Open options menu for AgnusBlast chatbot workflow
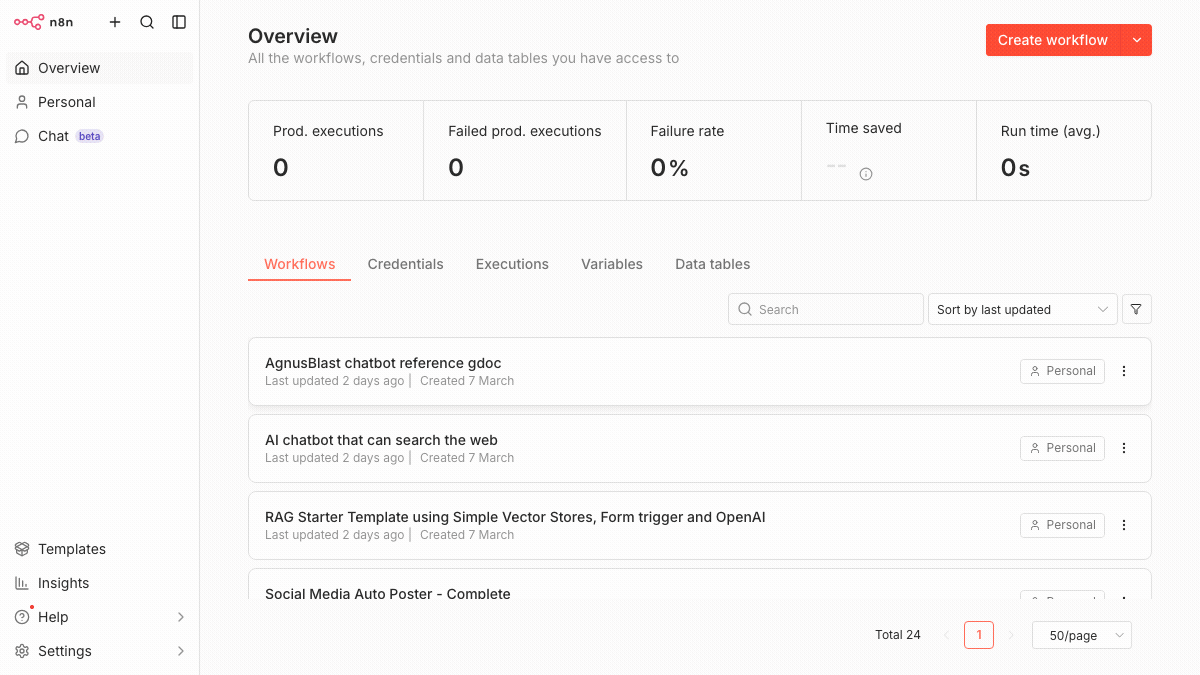 (1123, 371)
